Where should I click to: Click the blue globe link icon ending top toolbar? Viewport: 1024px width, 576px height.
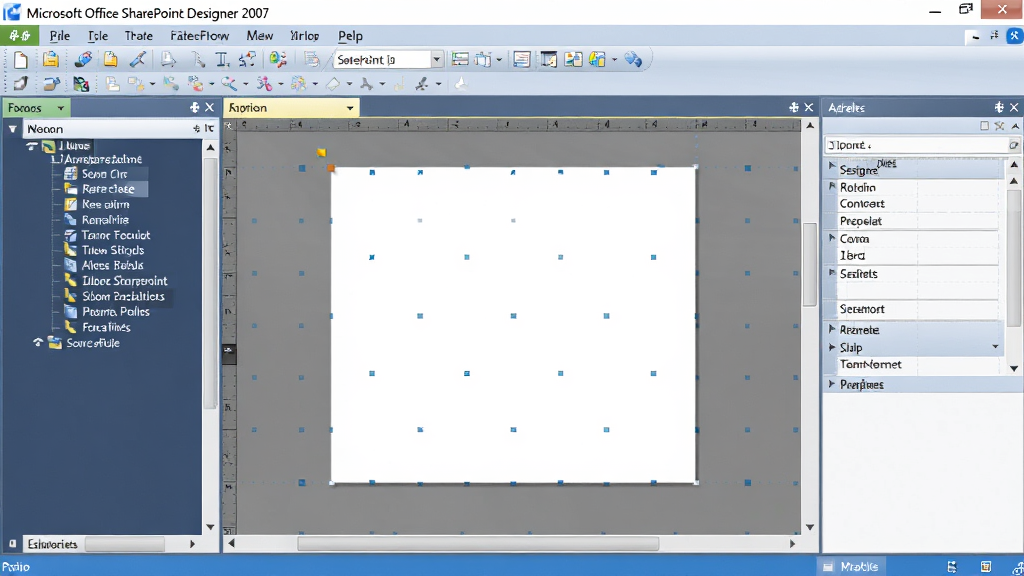click(x=633, y=59)
